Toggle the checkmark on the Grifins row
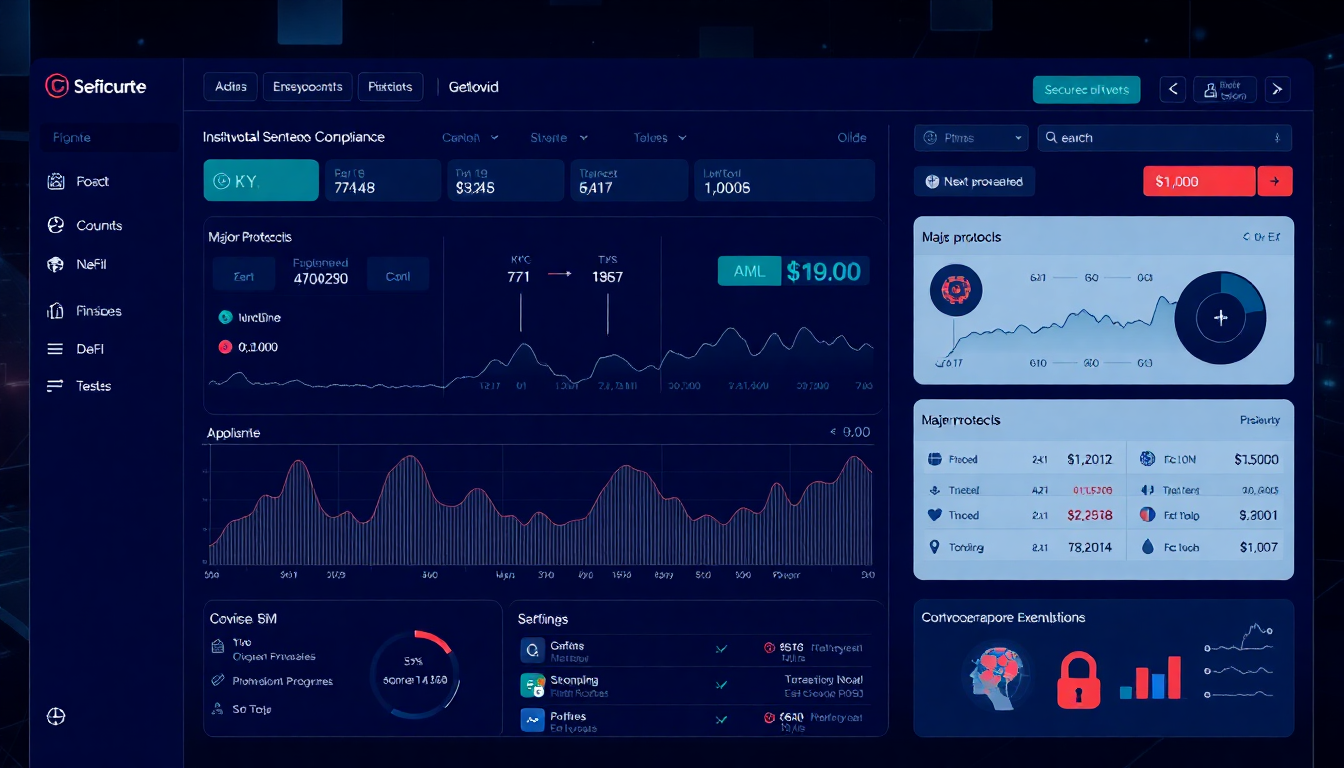 click(720, 649)
